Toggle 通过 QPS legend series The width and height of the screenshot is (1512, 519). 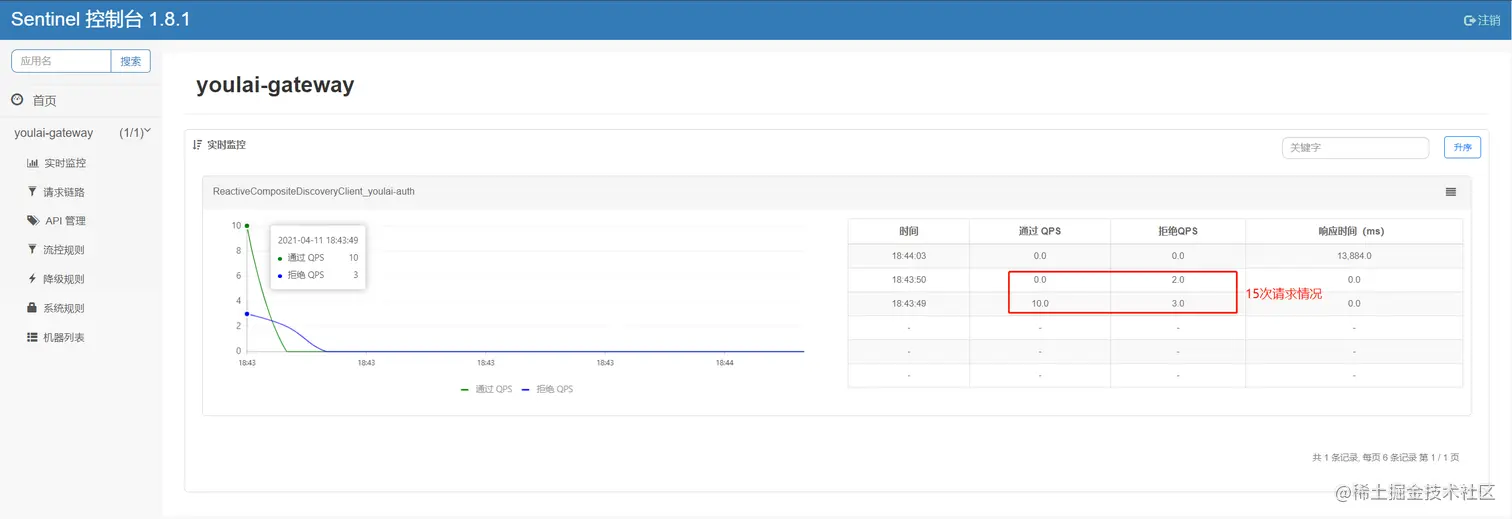pos(486,389)
